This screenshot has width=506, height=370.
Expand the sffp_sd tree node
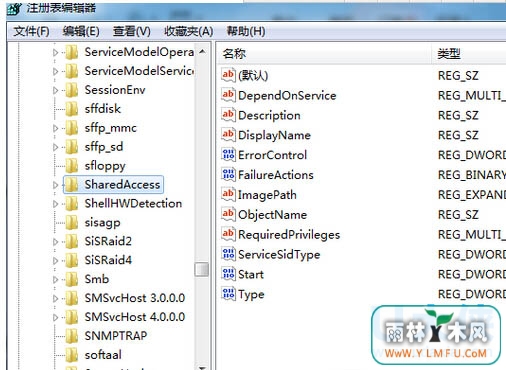click(x=55, y=147)
